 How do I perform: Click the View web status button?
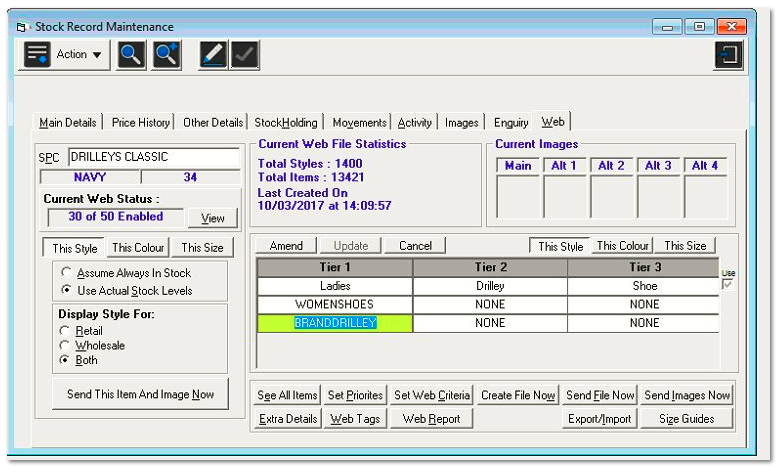pos(213,218)
